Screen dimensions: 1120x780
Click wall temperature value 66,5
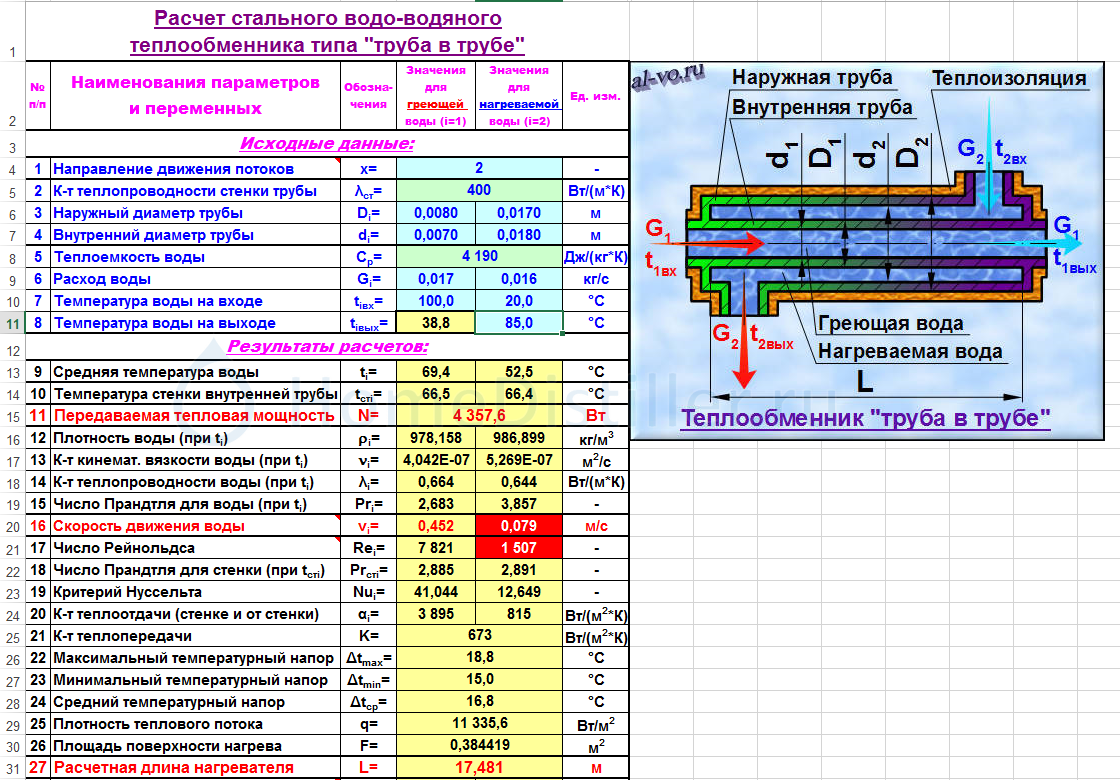(436, 394)
